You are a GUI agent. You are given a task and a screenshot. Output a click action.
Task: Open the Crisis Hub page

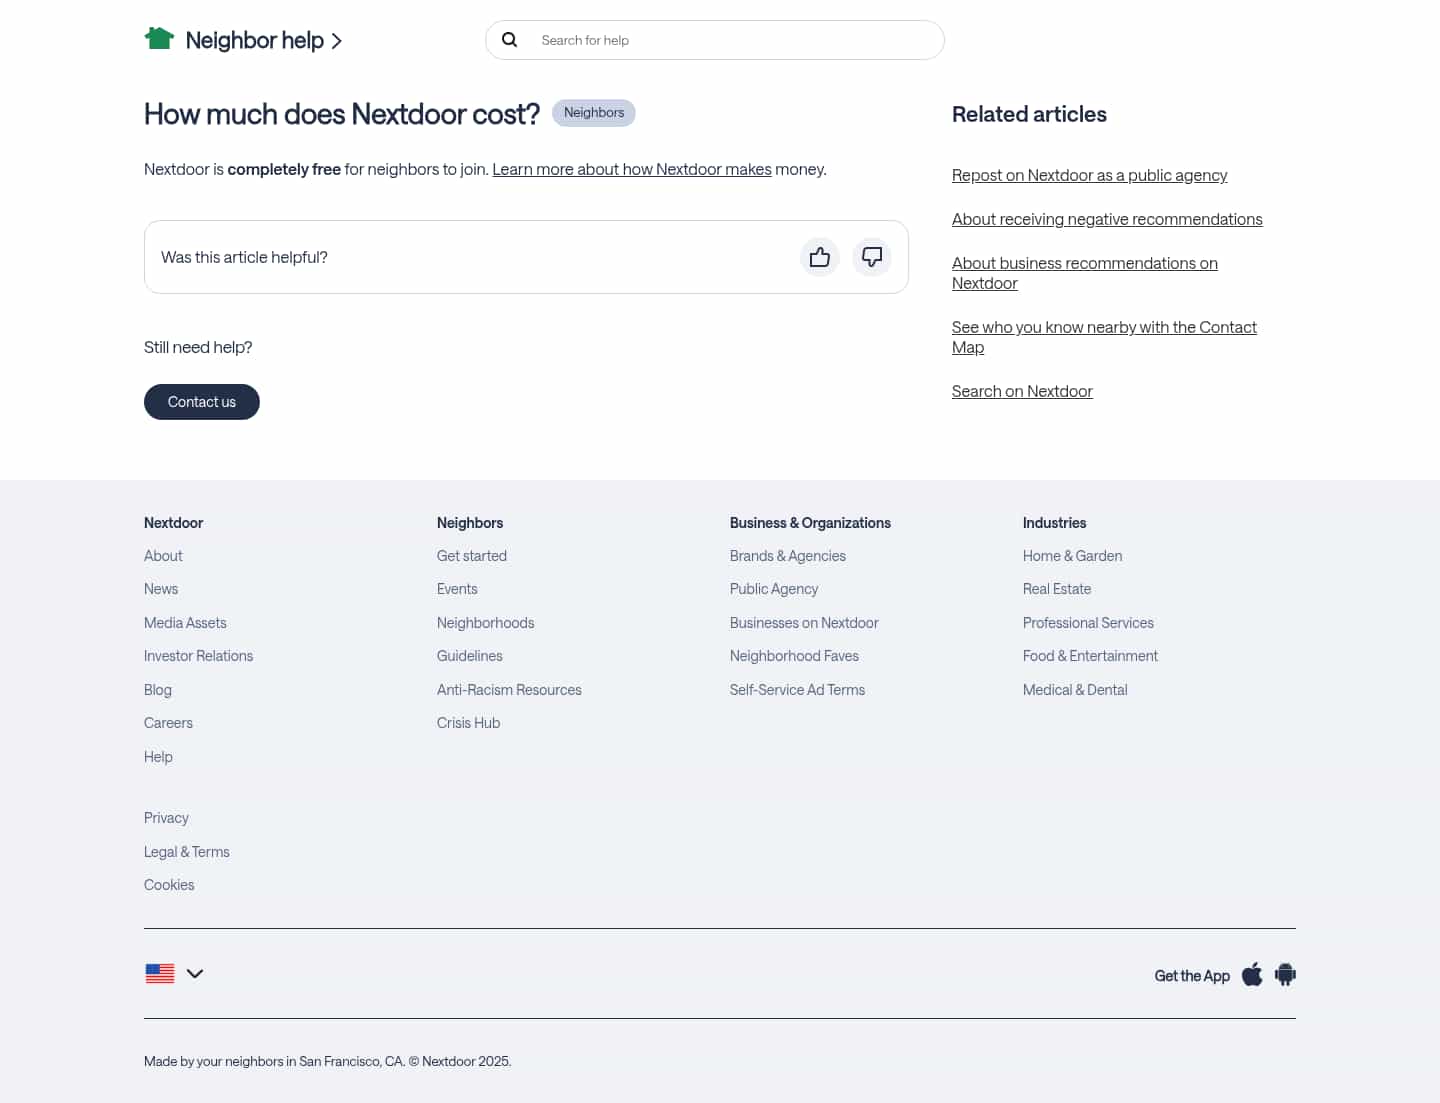pyautogui.click(x=468, y=722)
